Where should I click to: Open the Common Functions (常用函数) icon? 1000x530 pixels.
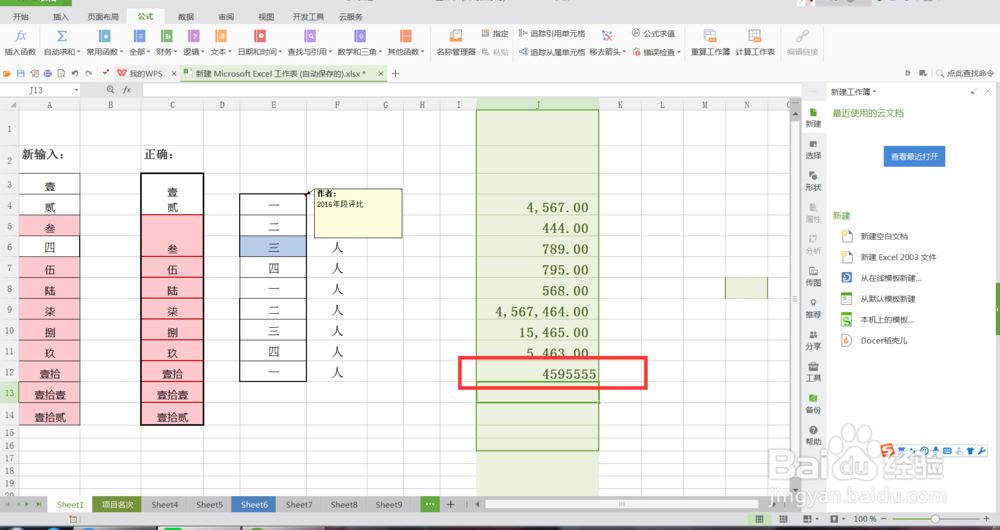[x=105, y=36]
